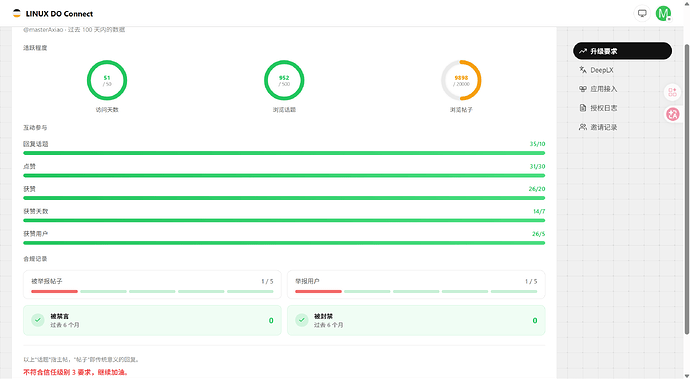
Task: Click the 活跃程度 section heading
Action: [35, 48]
